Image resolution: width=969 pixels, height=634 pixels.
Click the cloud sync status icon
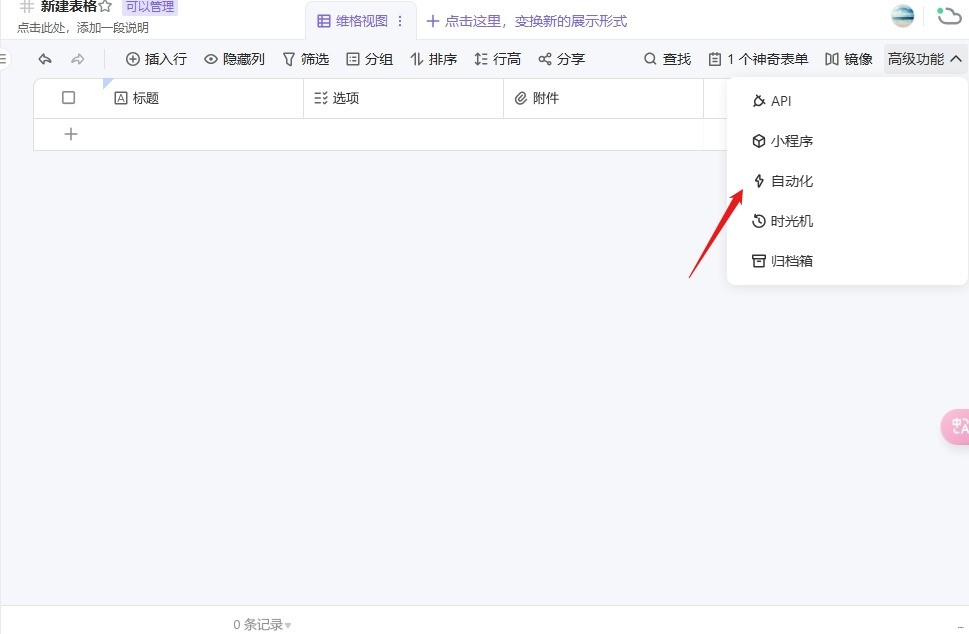[x=948, y=16]
